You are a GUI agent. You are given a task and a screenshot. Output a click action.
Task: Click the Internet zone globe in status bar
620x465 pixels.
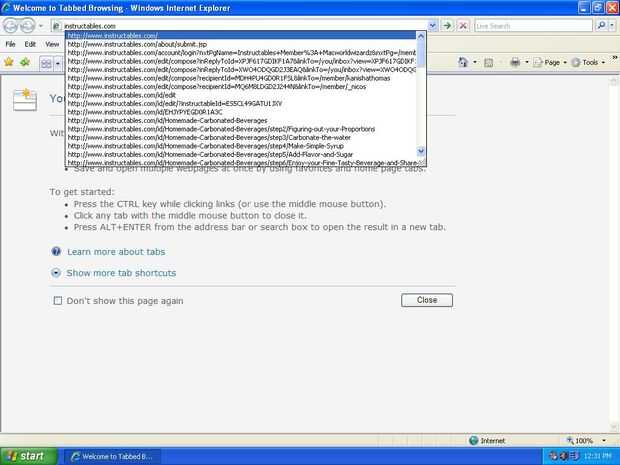coord(474,440)
